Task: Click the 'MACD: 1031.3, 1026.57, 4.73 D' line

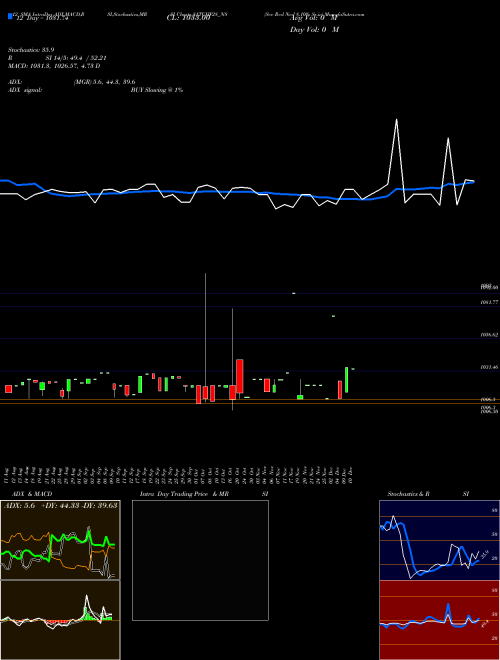Action: tap(54, 66)
